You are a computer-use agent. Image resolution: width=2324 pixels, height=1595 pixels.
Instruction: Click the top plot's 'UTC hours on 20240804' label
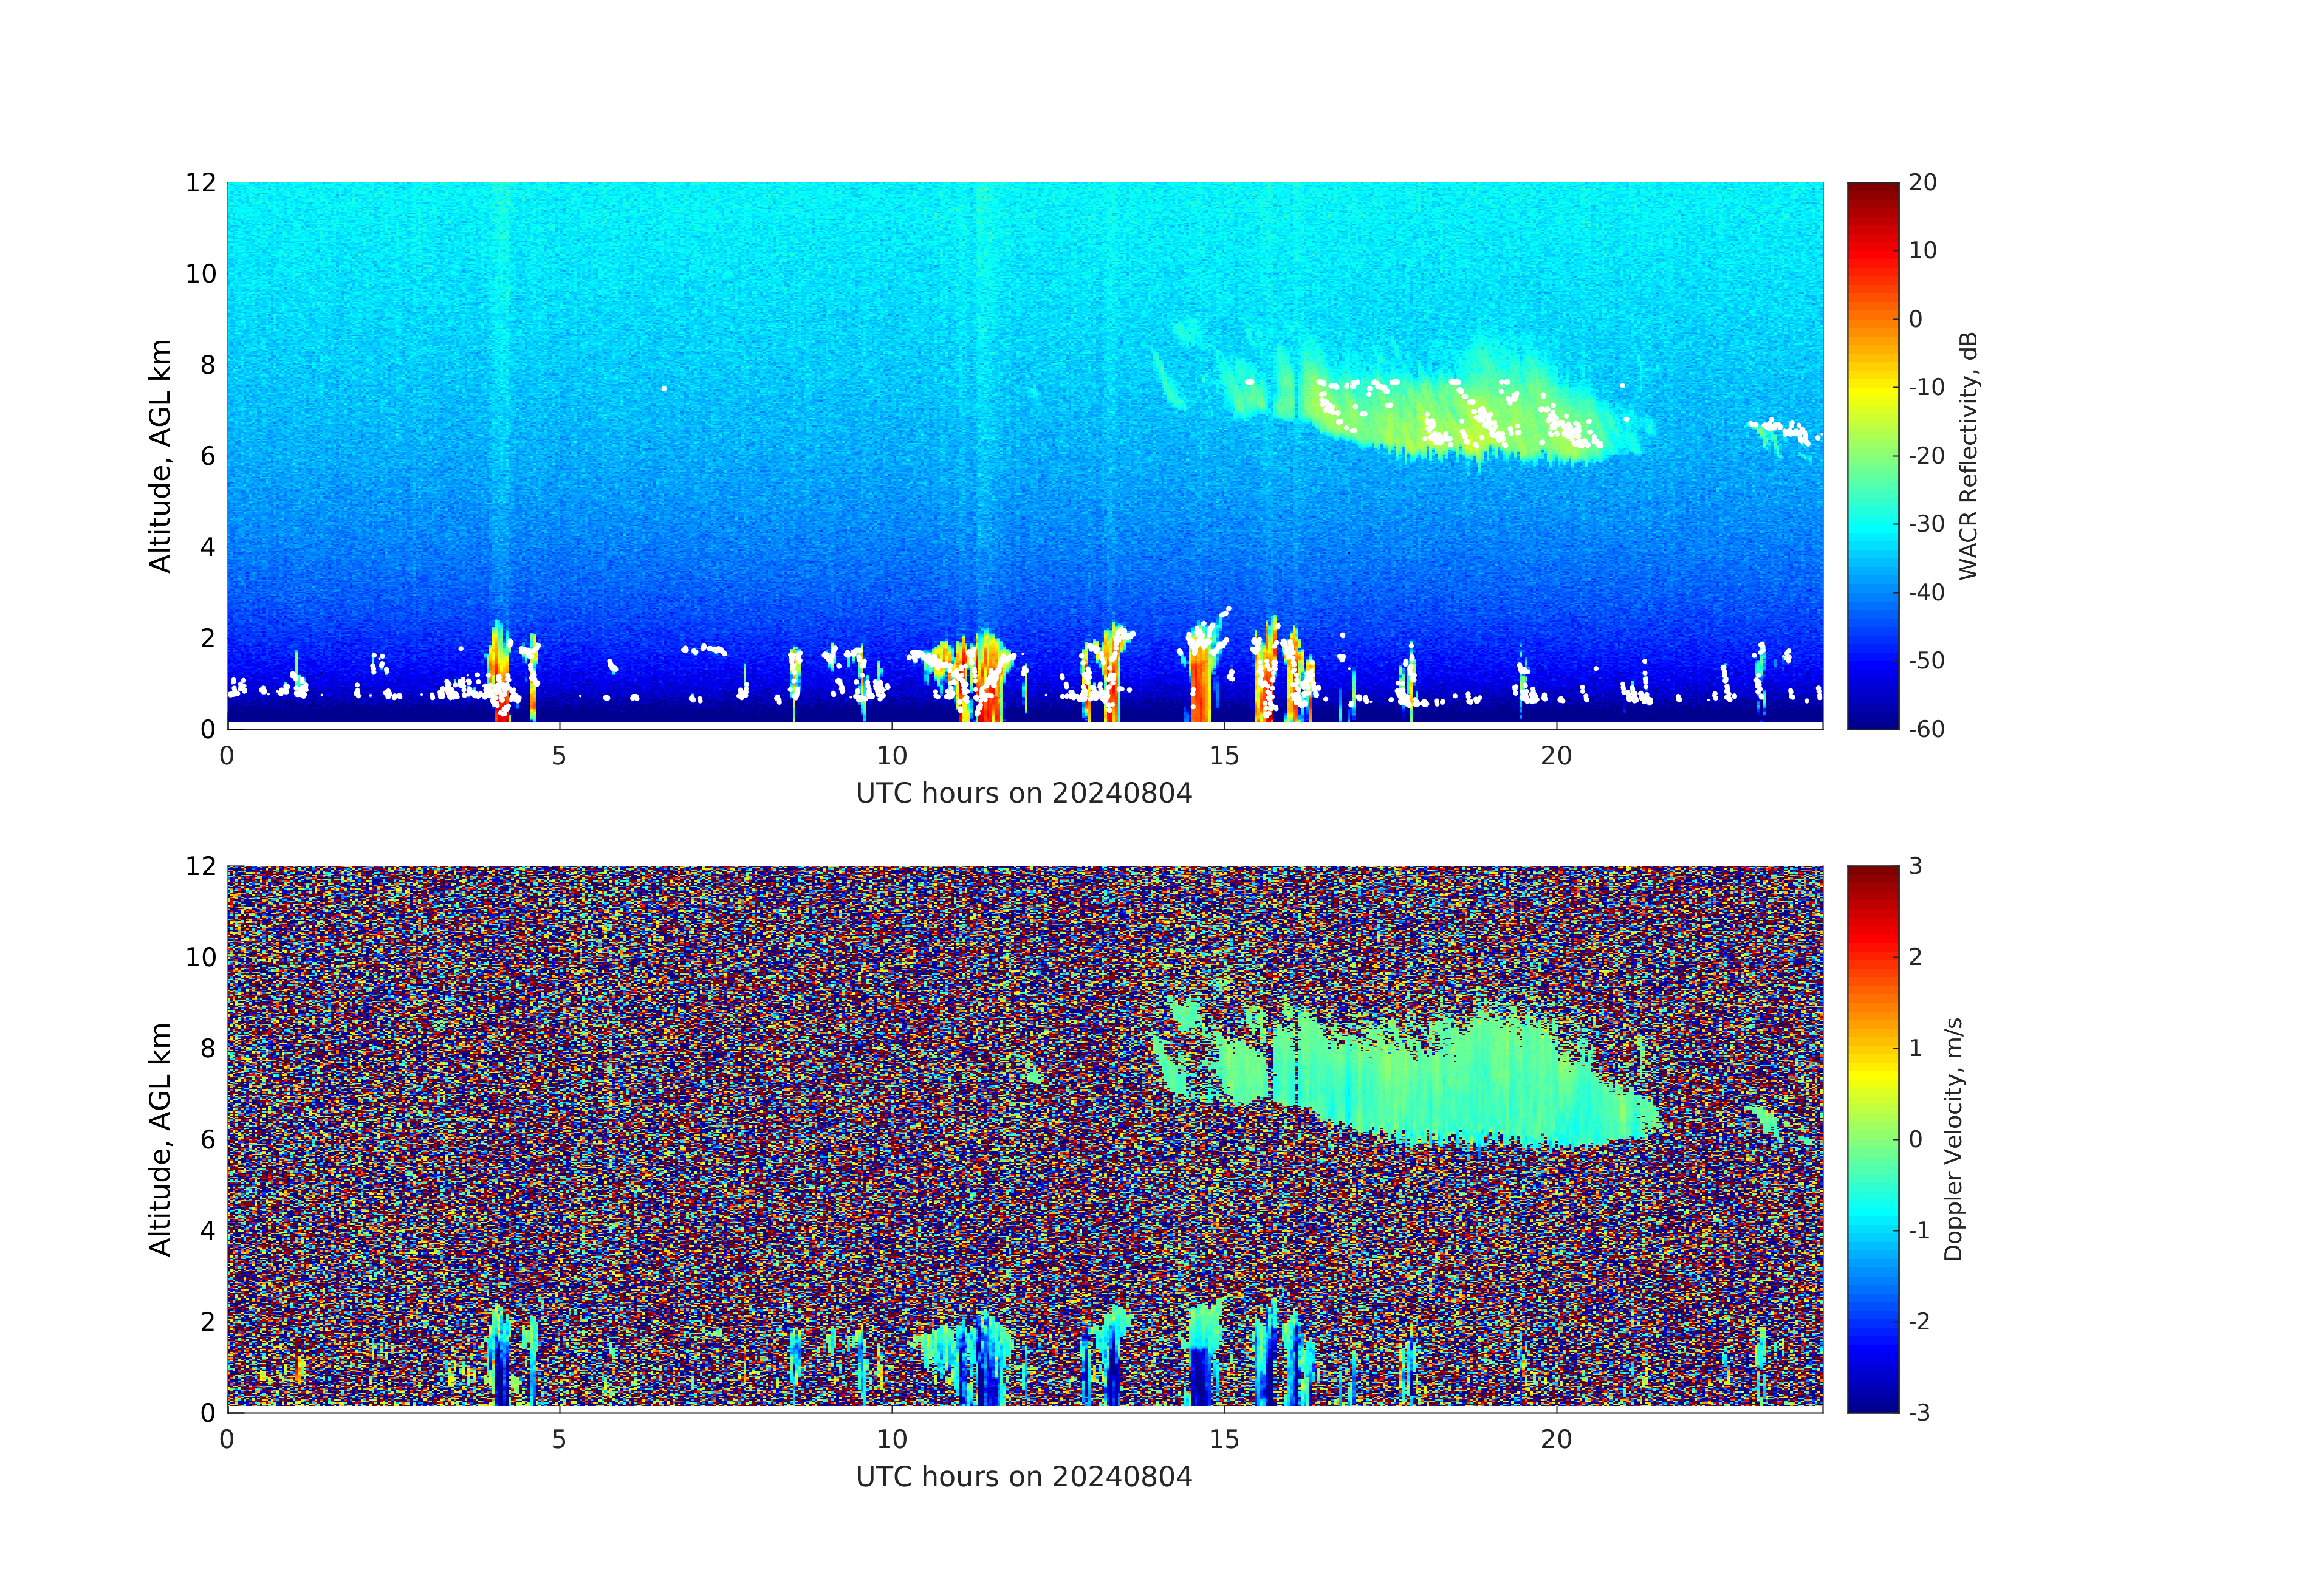[1024, 794]
